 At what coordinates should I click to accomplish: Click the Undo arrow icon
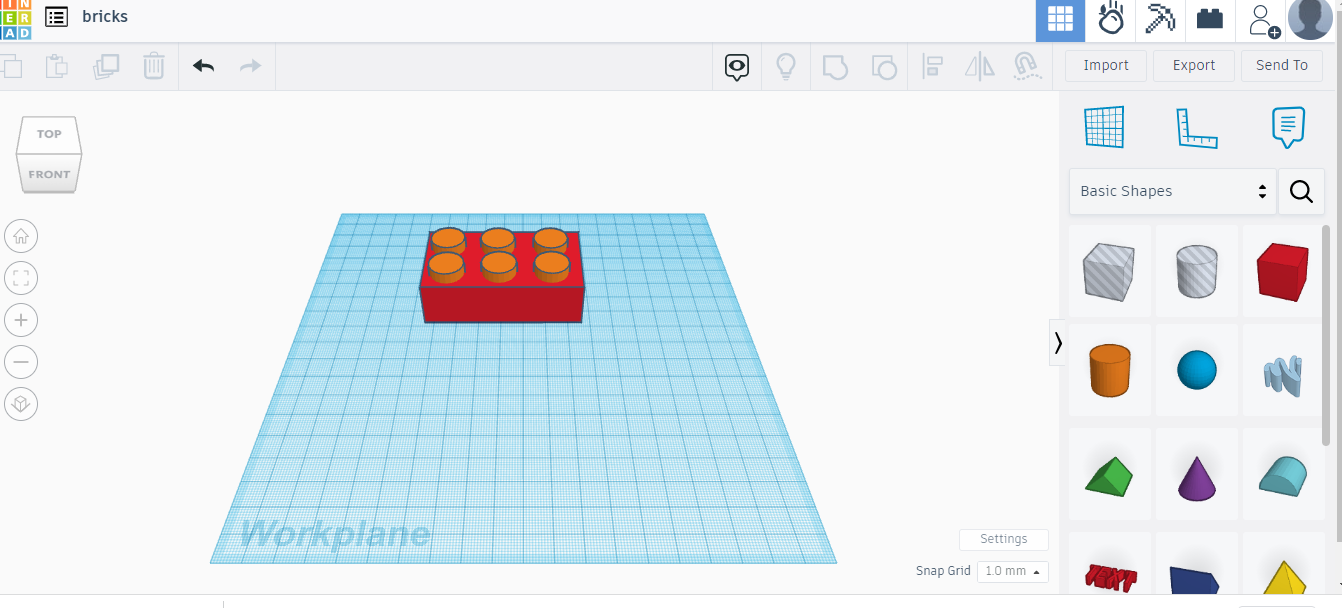[204, 66]
